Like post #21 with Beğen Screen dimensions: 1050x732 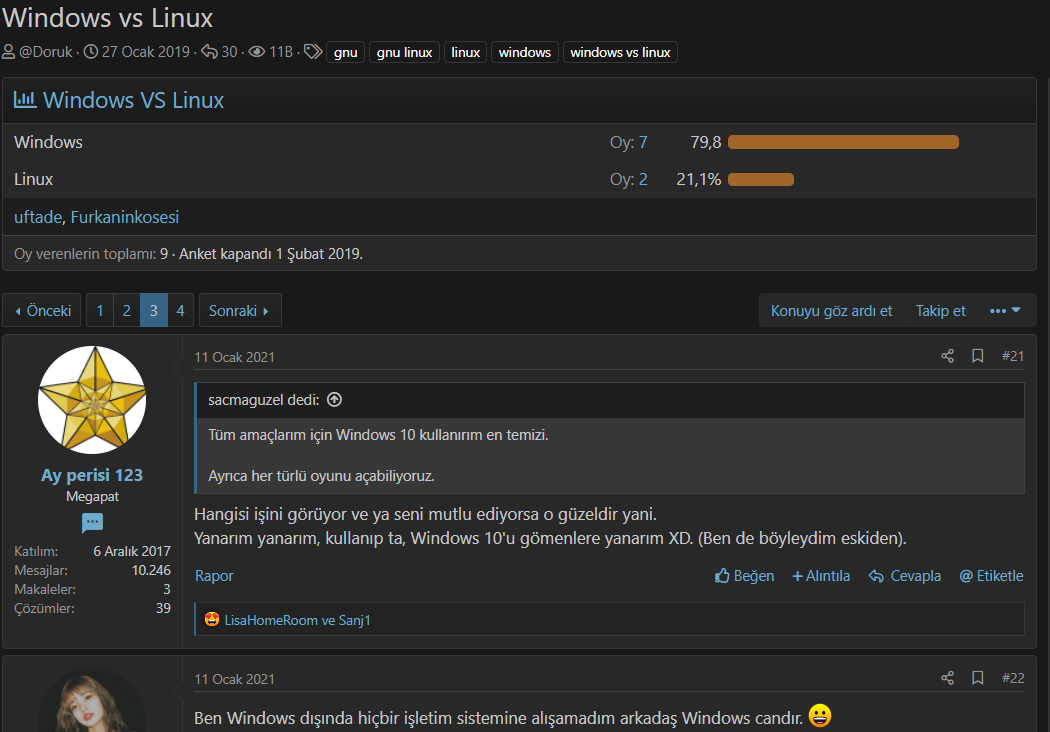tap(744, 576)
